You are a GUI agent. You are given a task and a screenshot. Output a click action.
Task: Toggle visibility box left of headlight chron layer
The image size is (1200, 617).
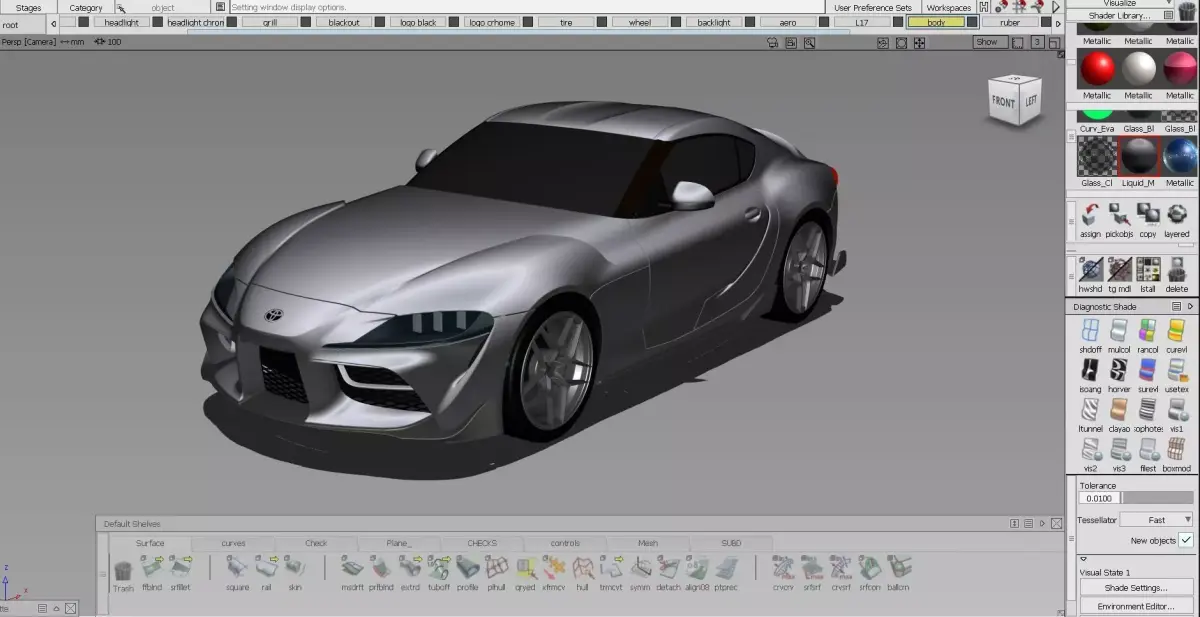pos(157,22)
